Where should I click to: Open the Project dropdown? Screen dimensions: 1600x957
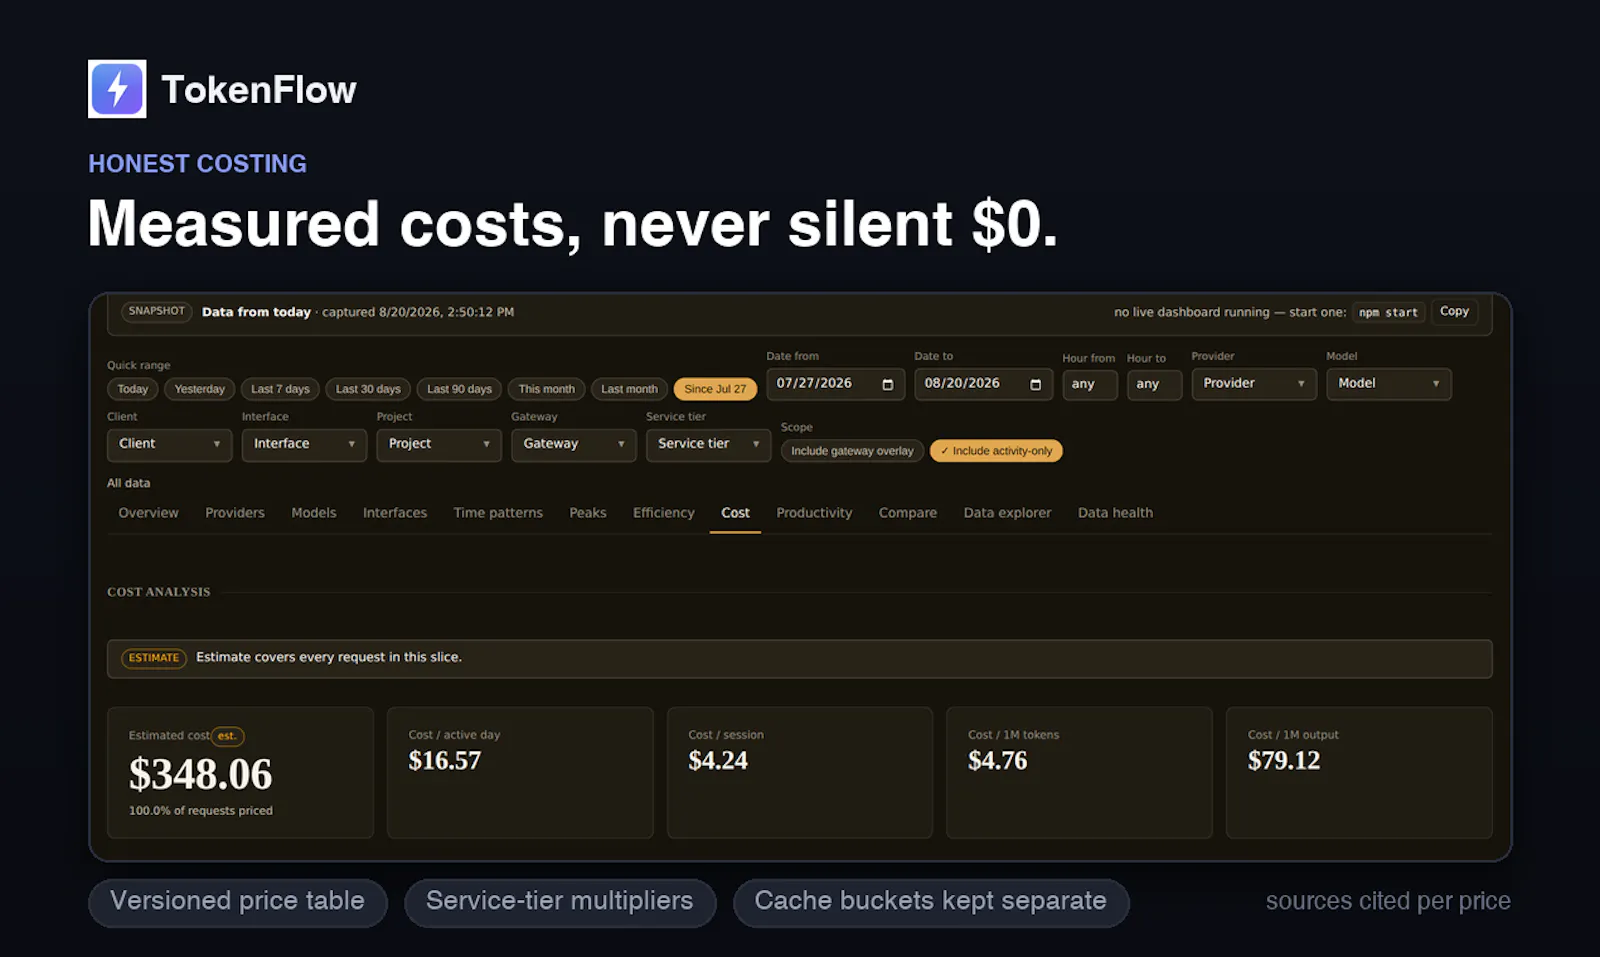[x=439, y=444]
